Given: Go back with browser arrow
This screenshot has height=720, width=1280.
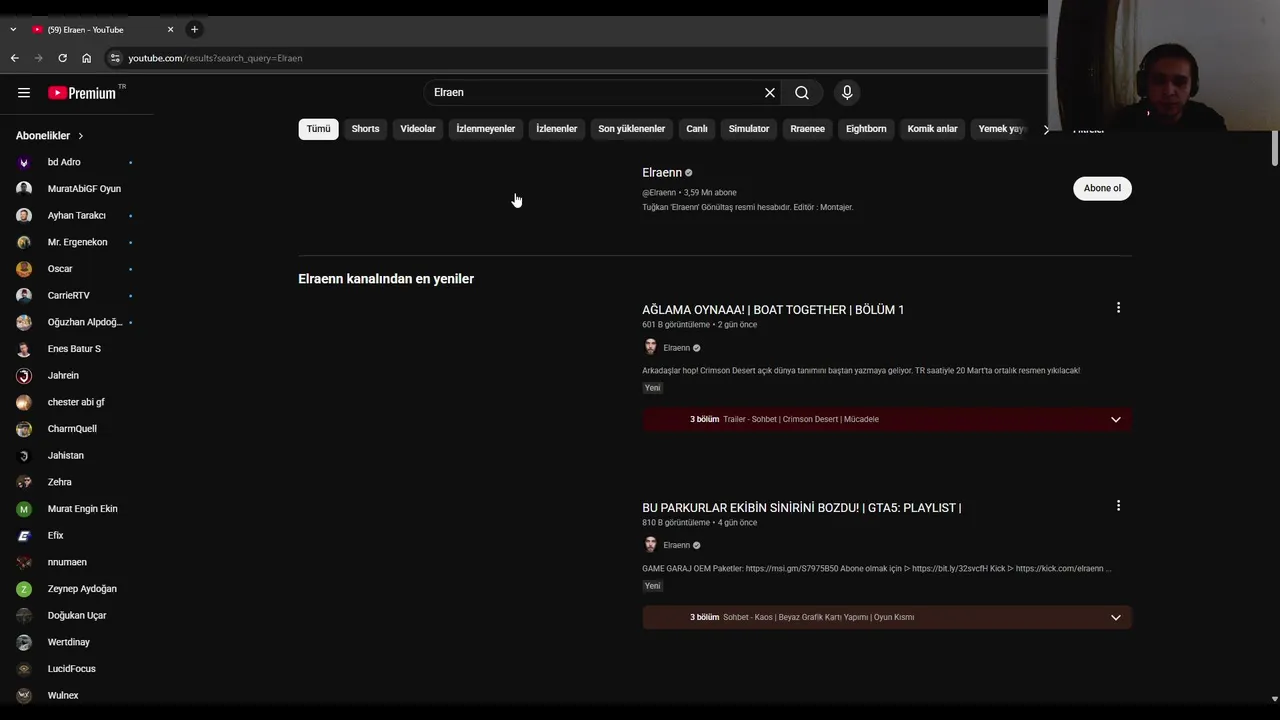Looking at the screenshot, I should [x=15, y=58].
